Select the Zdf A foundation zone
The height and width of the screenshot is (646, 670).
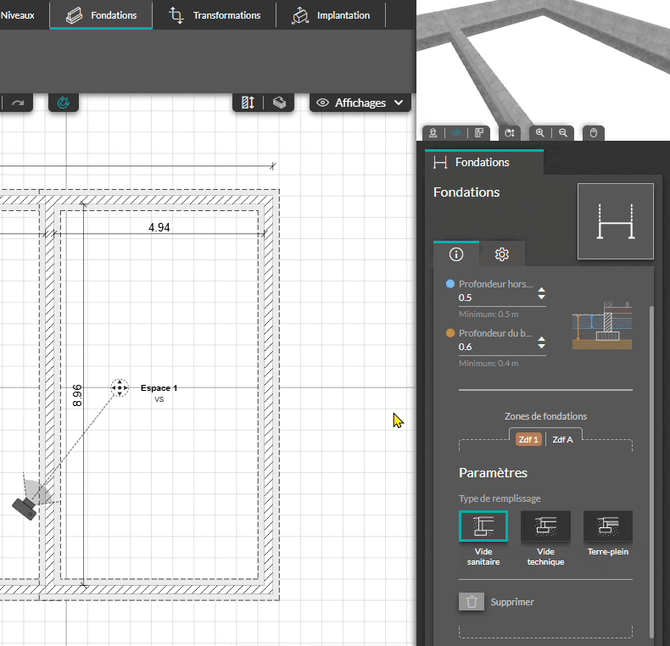[562, 440]
